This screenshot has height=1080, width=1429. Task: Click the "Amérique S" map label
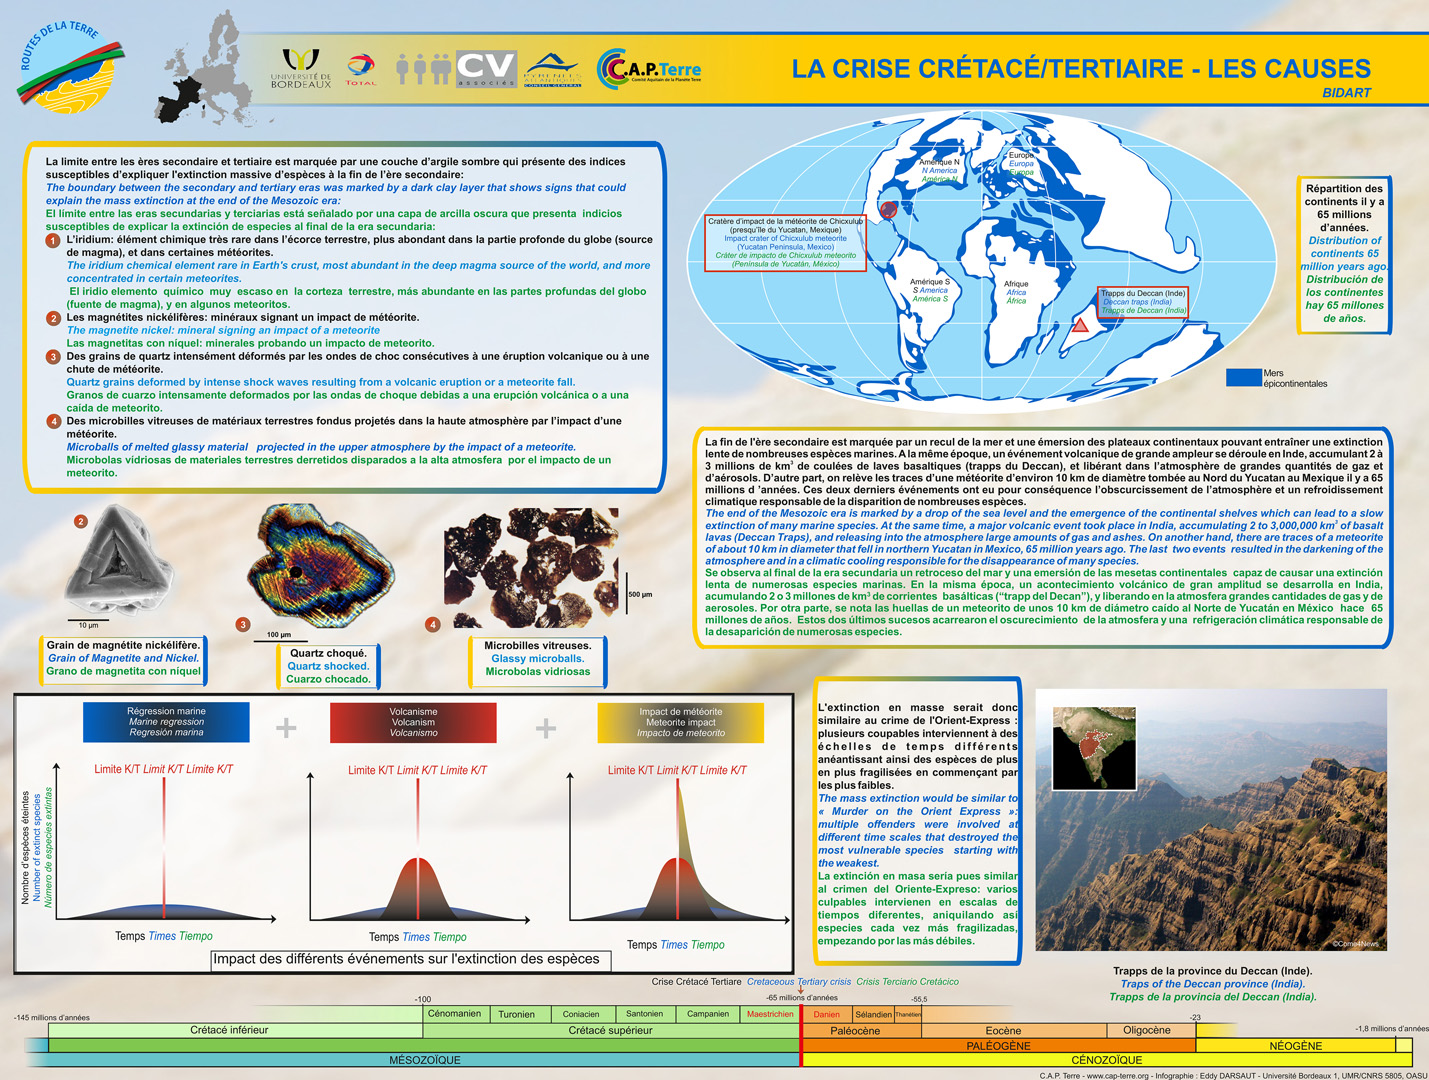click(x=930, y=282)
